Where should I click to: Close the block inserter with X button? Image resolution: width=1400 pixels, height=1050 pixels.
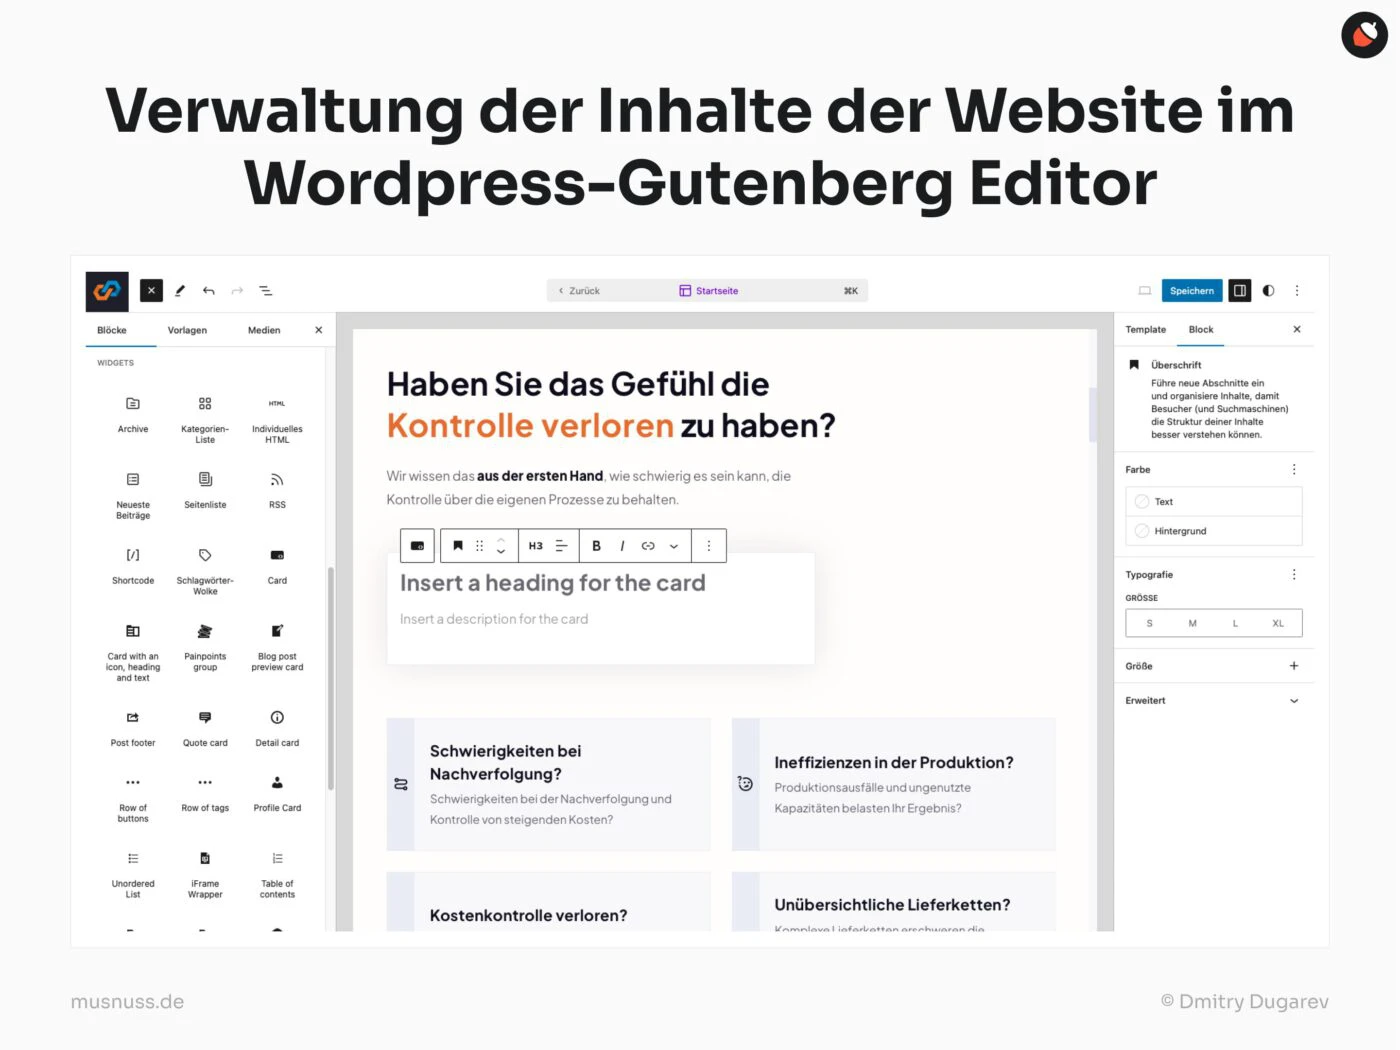point(151,291)
